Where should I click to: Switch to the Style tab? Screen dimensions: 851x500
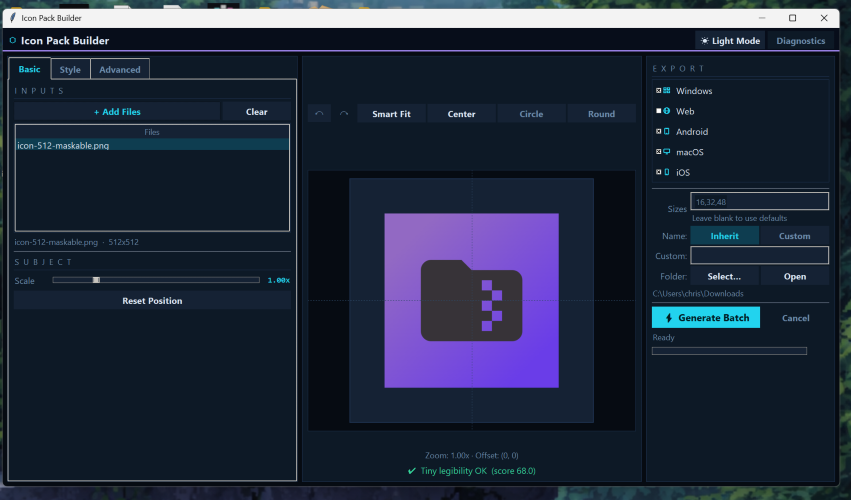click(x=70, y=69)
